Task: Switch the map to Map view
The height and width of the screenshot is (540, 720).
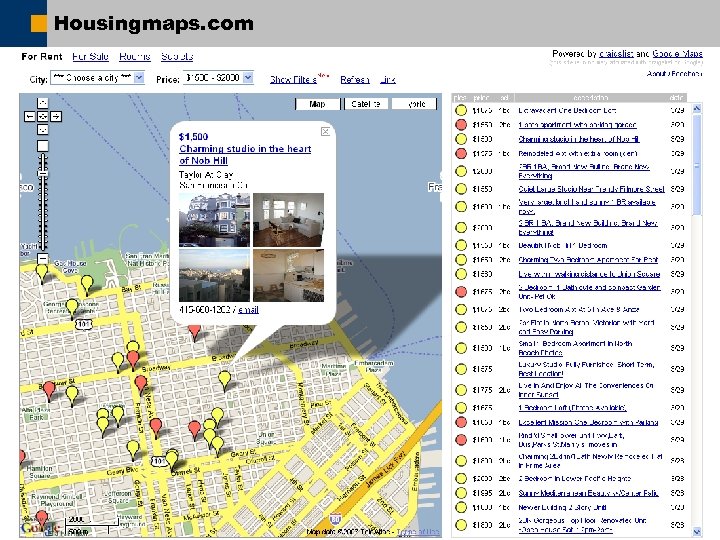Action: (x=318, y=104)
